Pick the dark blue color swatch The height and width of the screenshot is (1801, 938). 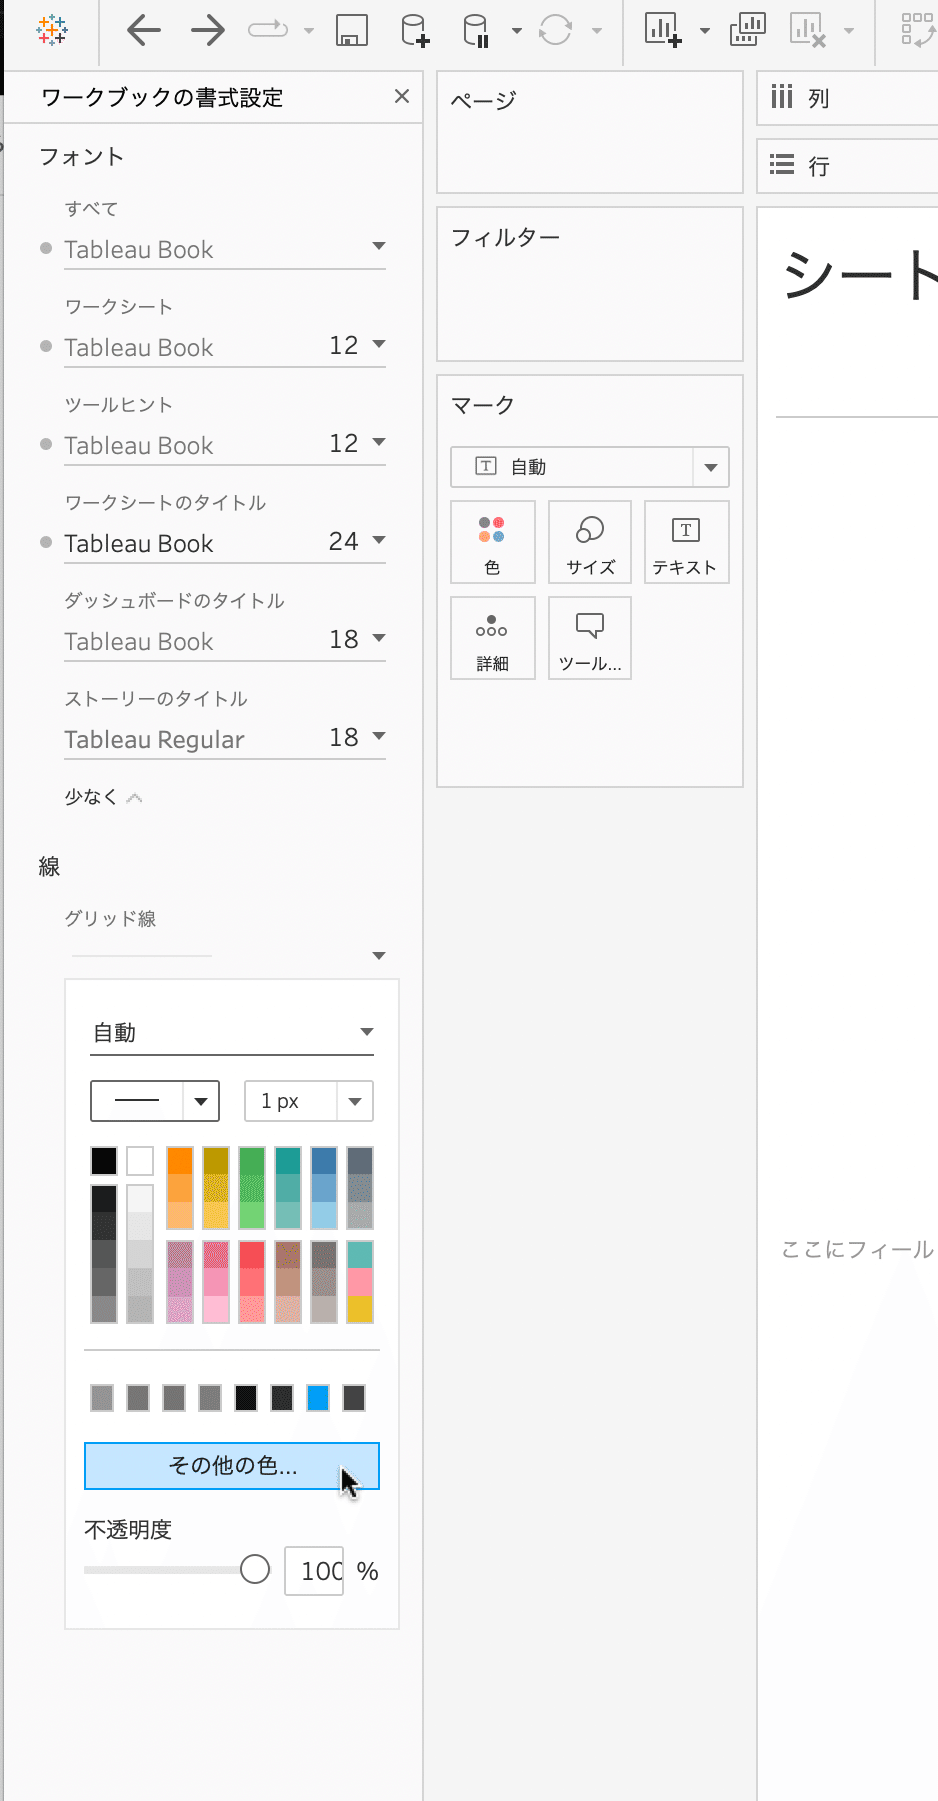[x=324, y=1161]
